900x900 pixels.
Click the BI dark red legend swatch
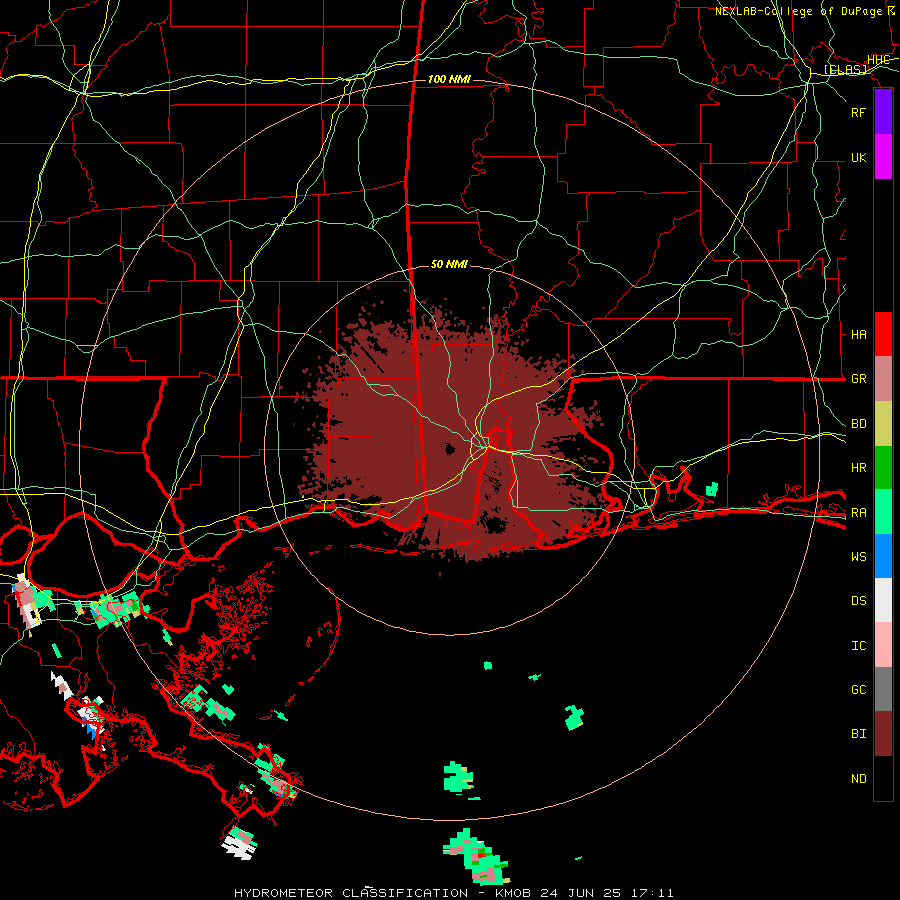tap(883, 734)
